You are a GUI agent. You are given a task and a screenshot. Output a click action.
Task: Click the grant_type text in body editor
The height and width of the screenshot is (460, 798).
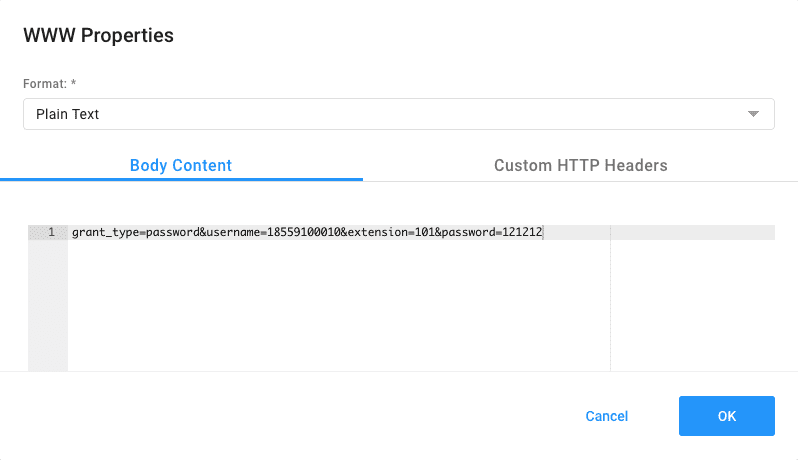coord(105,232)
